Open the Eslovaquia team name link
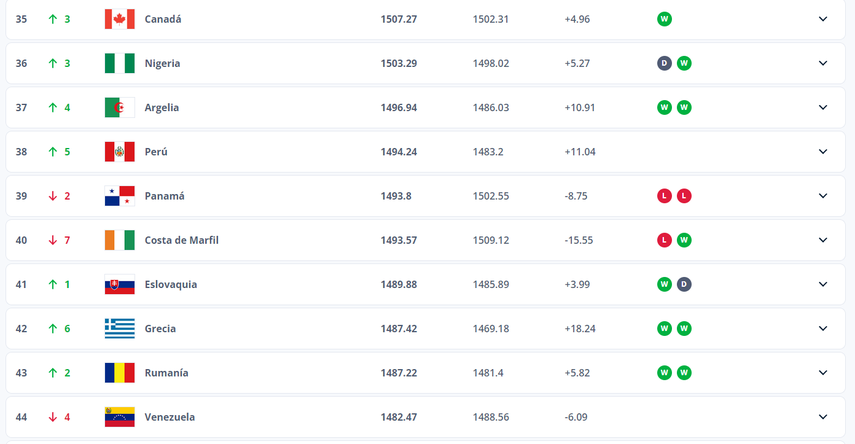The image size is (855, 444). tap(170, 285)
